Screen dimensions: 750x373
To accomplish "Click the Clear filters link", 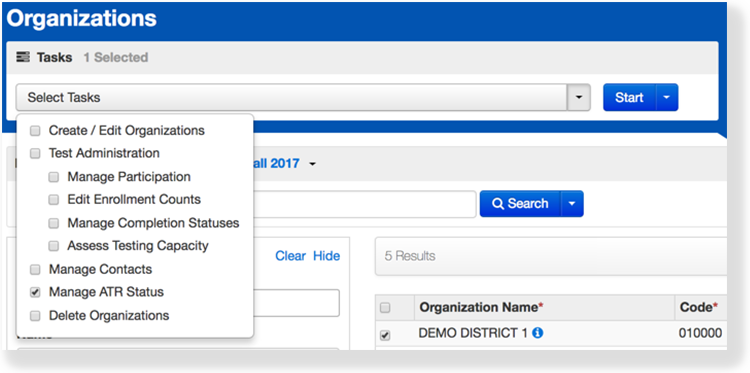I will point(290,256).
